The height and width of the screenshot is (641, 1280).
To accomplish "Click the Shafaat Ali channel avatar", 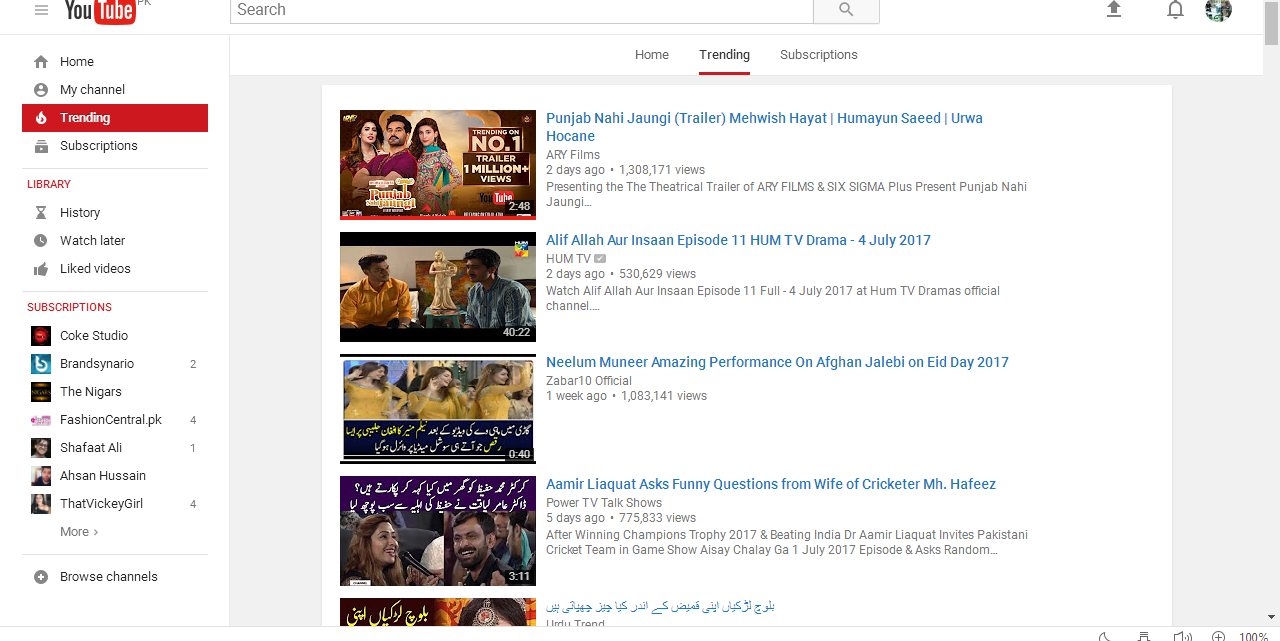I will pos(41,448).
